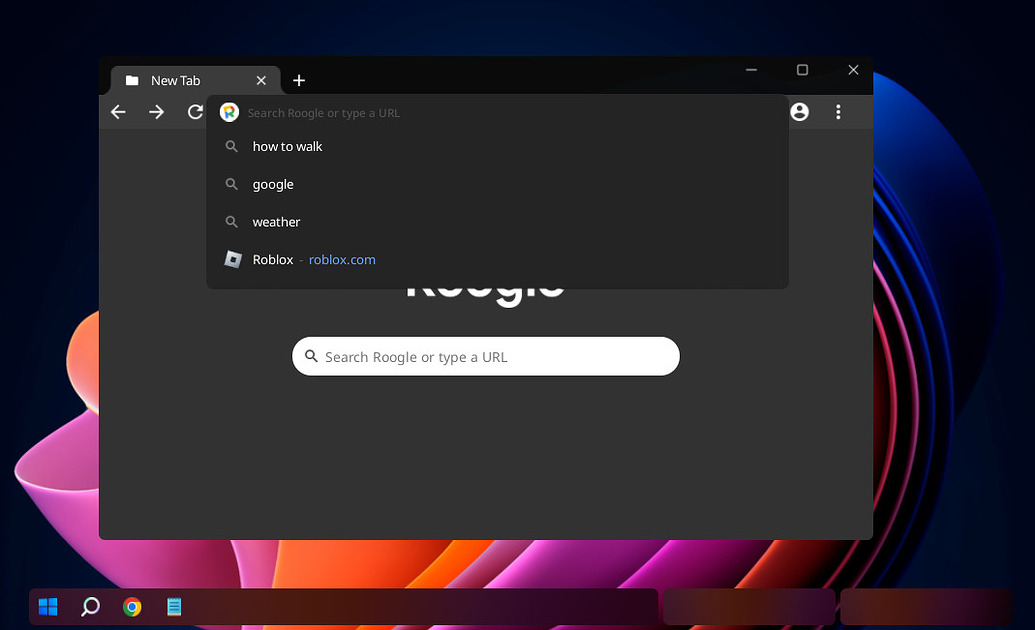Viewport: 1035px width, 630px height.
Task: Open a new browser tab
Action: (298, 80)
